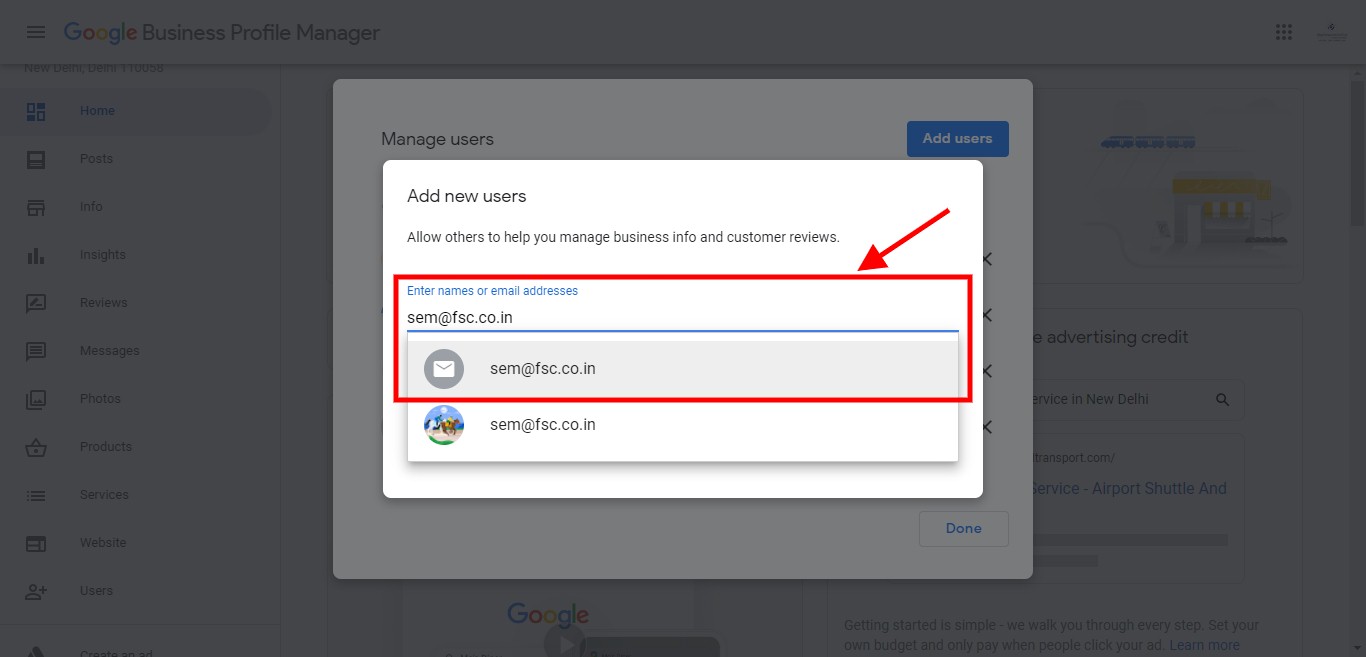
Task: Click the Home dashboard icon
Action: coord(36,111)
